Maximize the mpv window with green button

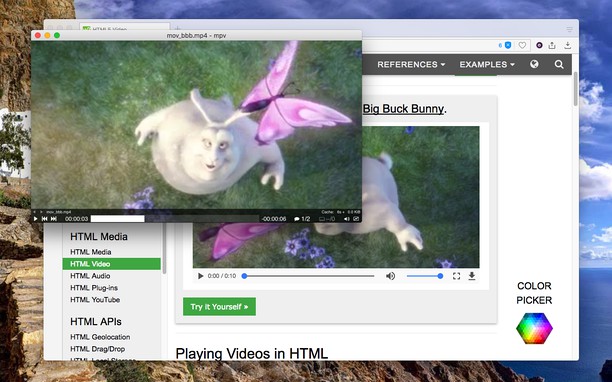point(57,36)
